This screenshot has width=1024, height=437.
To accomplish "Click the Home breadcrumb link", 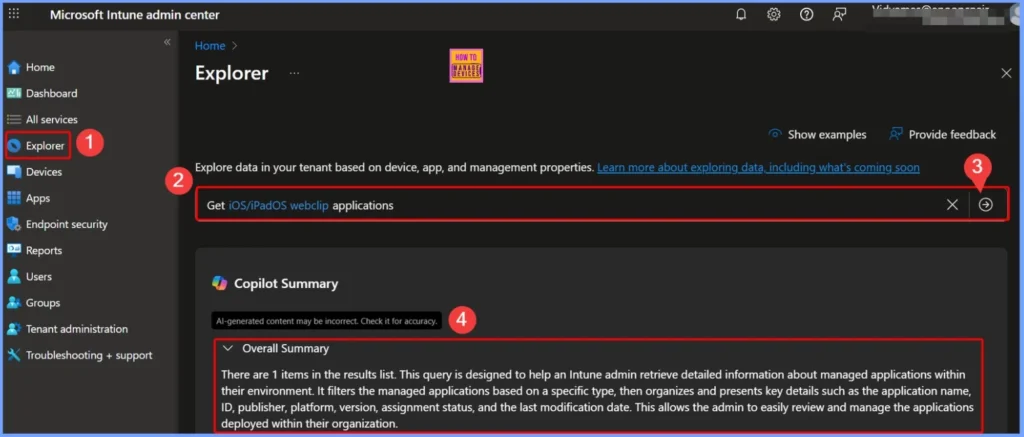I will coord(210,46).
